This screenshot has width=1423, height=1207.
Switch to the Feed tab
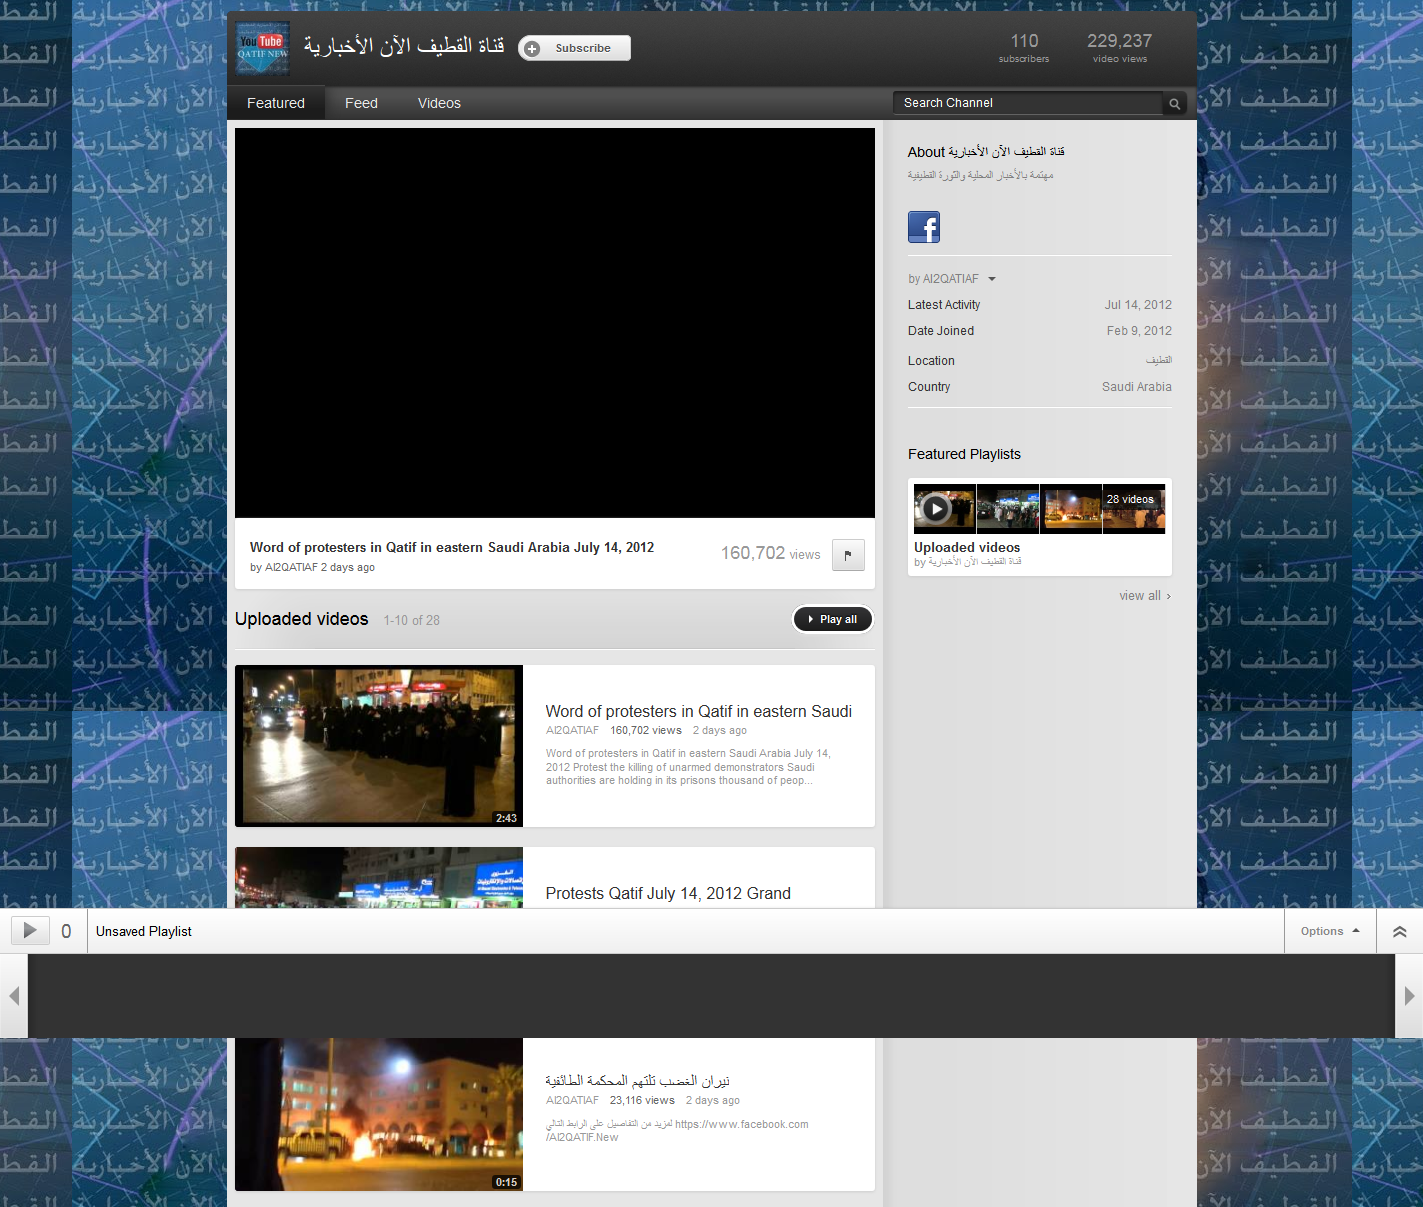[x=361, y=103]
